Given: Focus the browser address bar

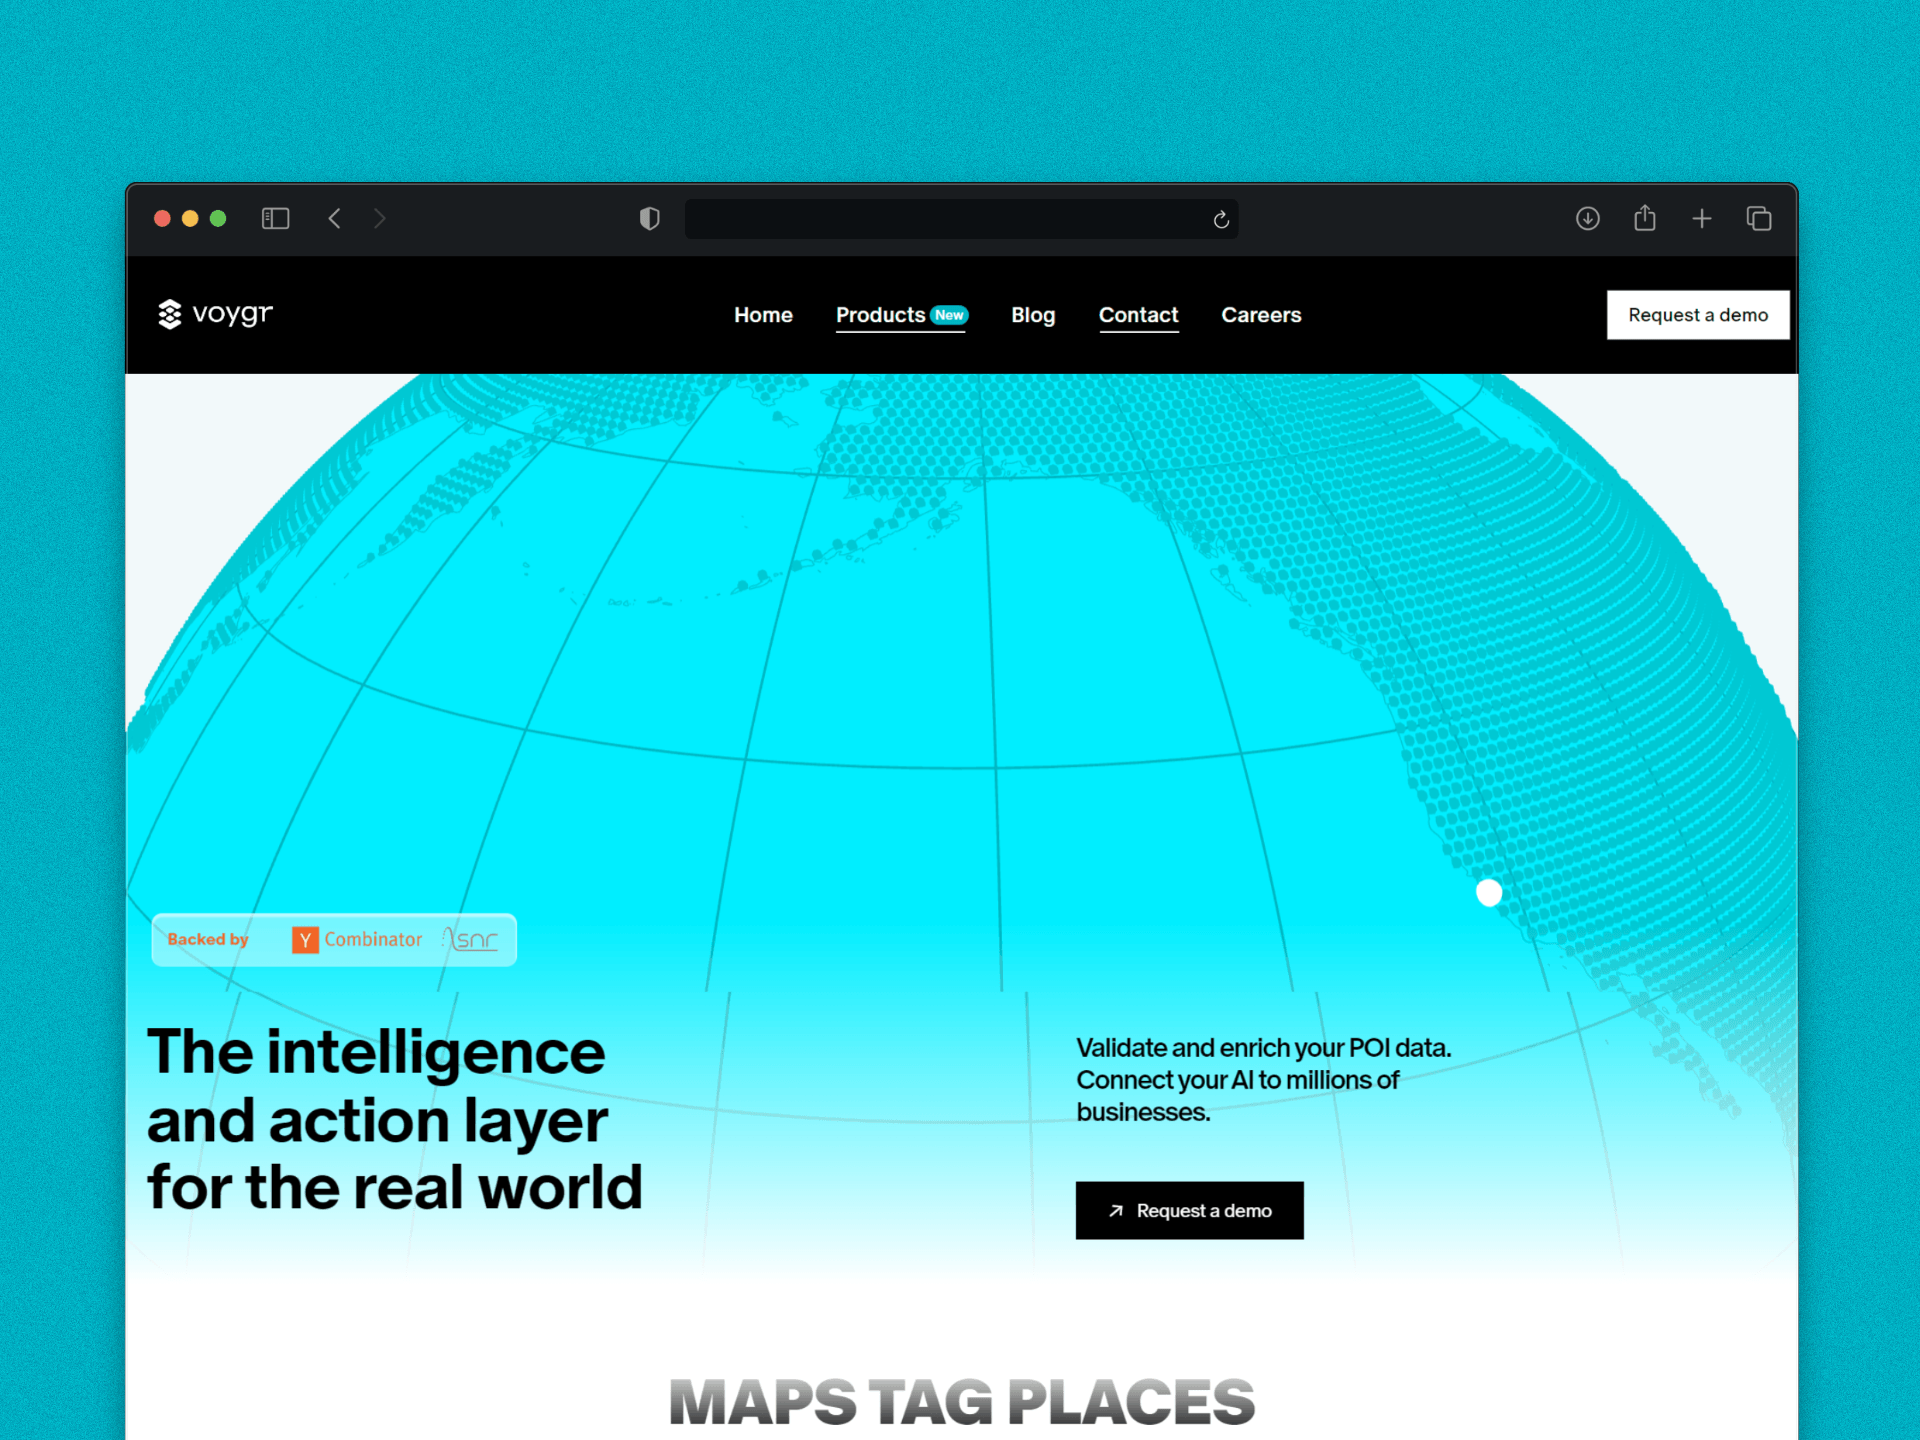Looking at the screenshot, I should pos(961,219).
